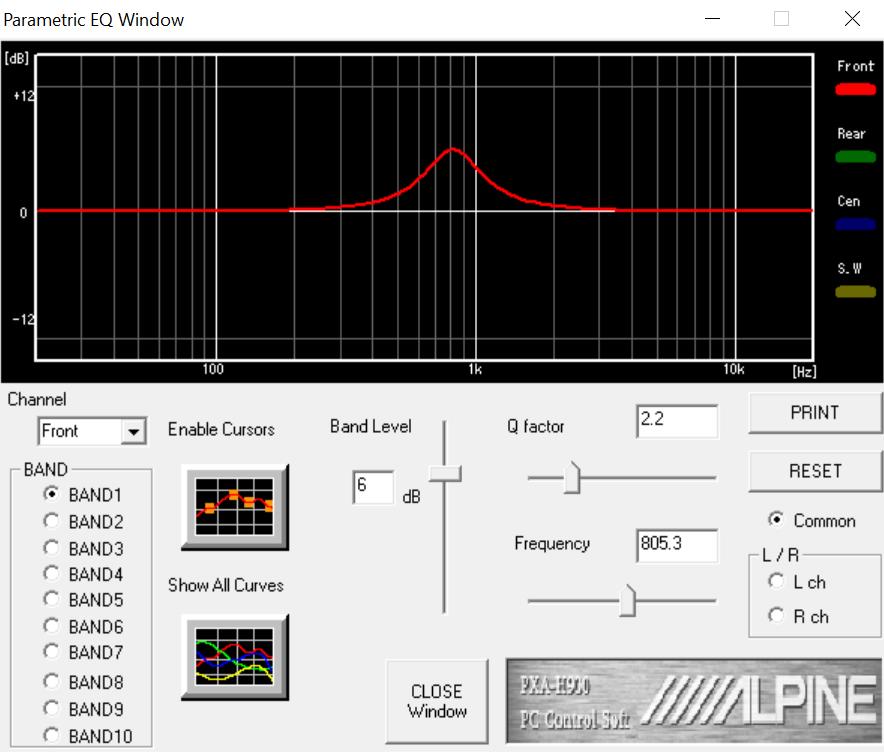
Task: Click the Q factor value field
Action: pyautogui.click(x=677, y=421)
